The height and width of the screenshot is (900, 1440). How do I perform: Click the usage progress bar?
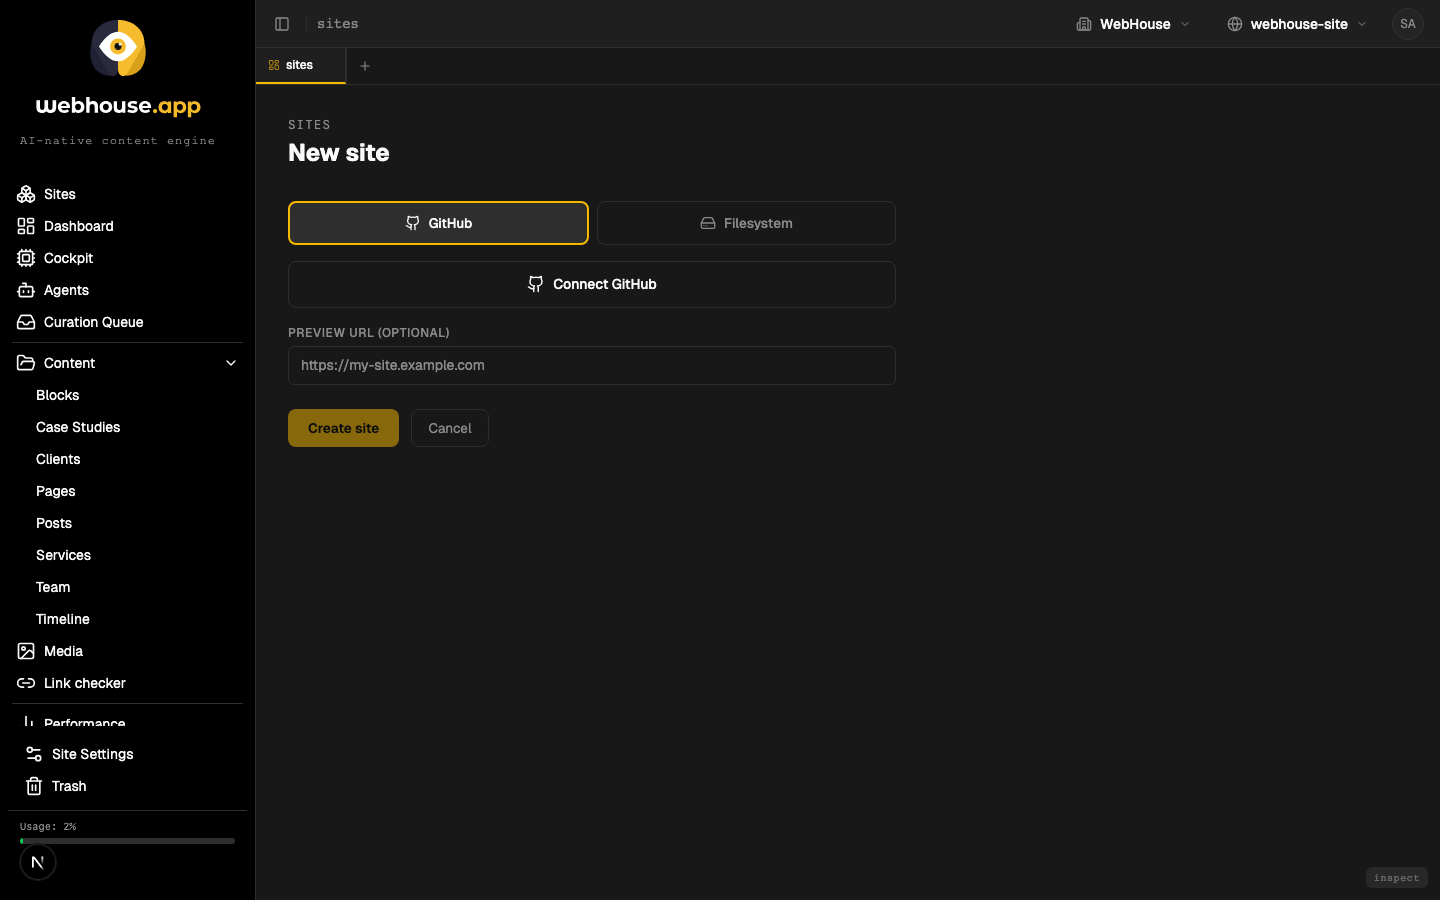click(x=127, y=841)
